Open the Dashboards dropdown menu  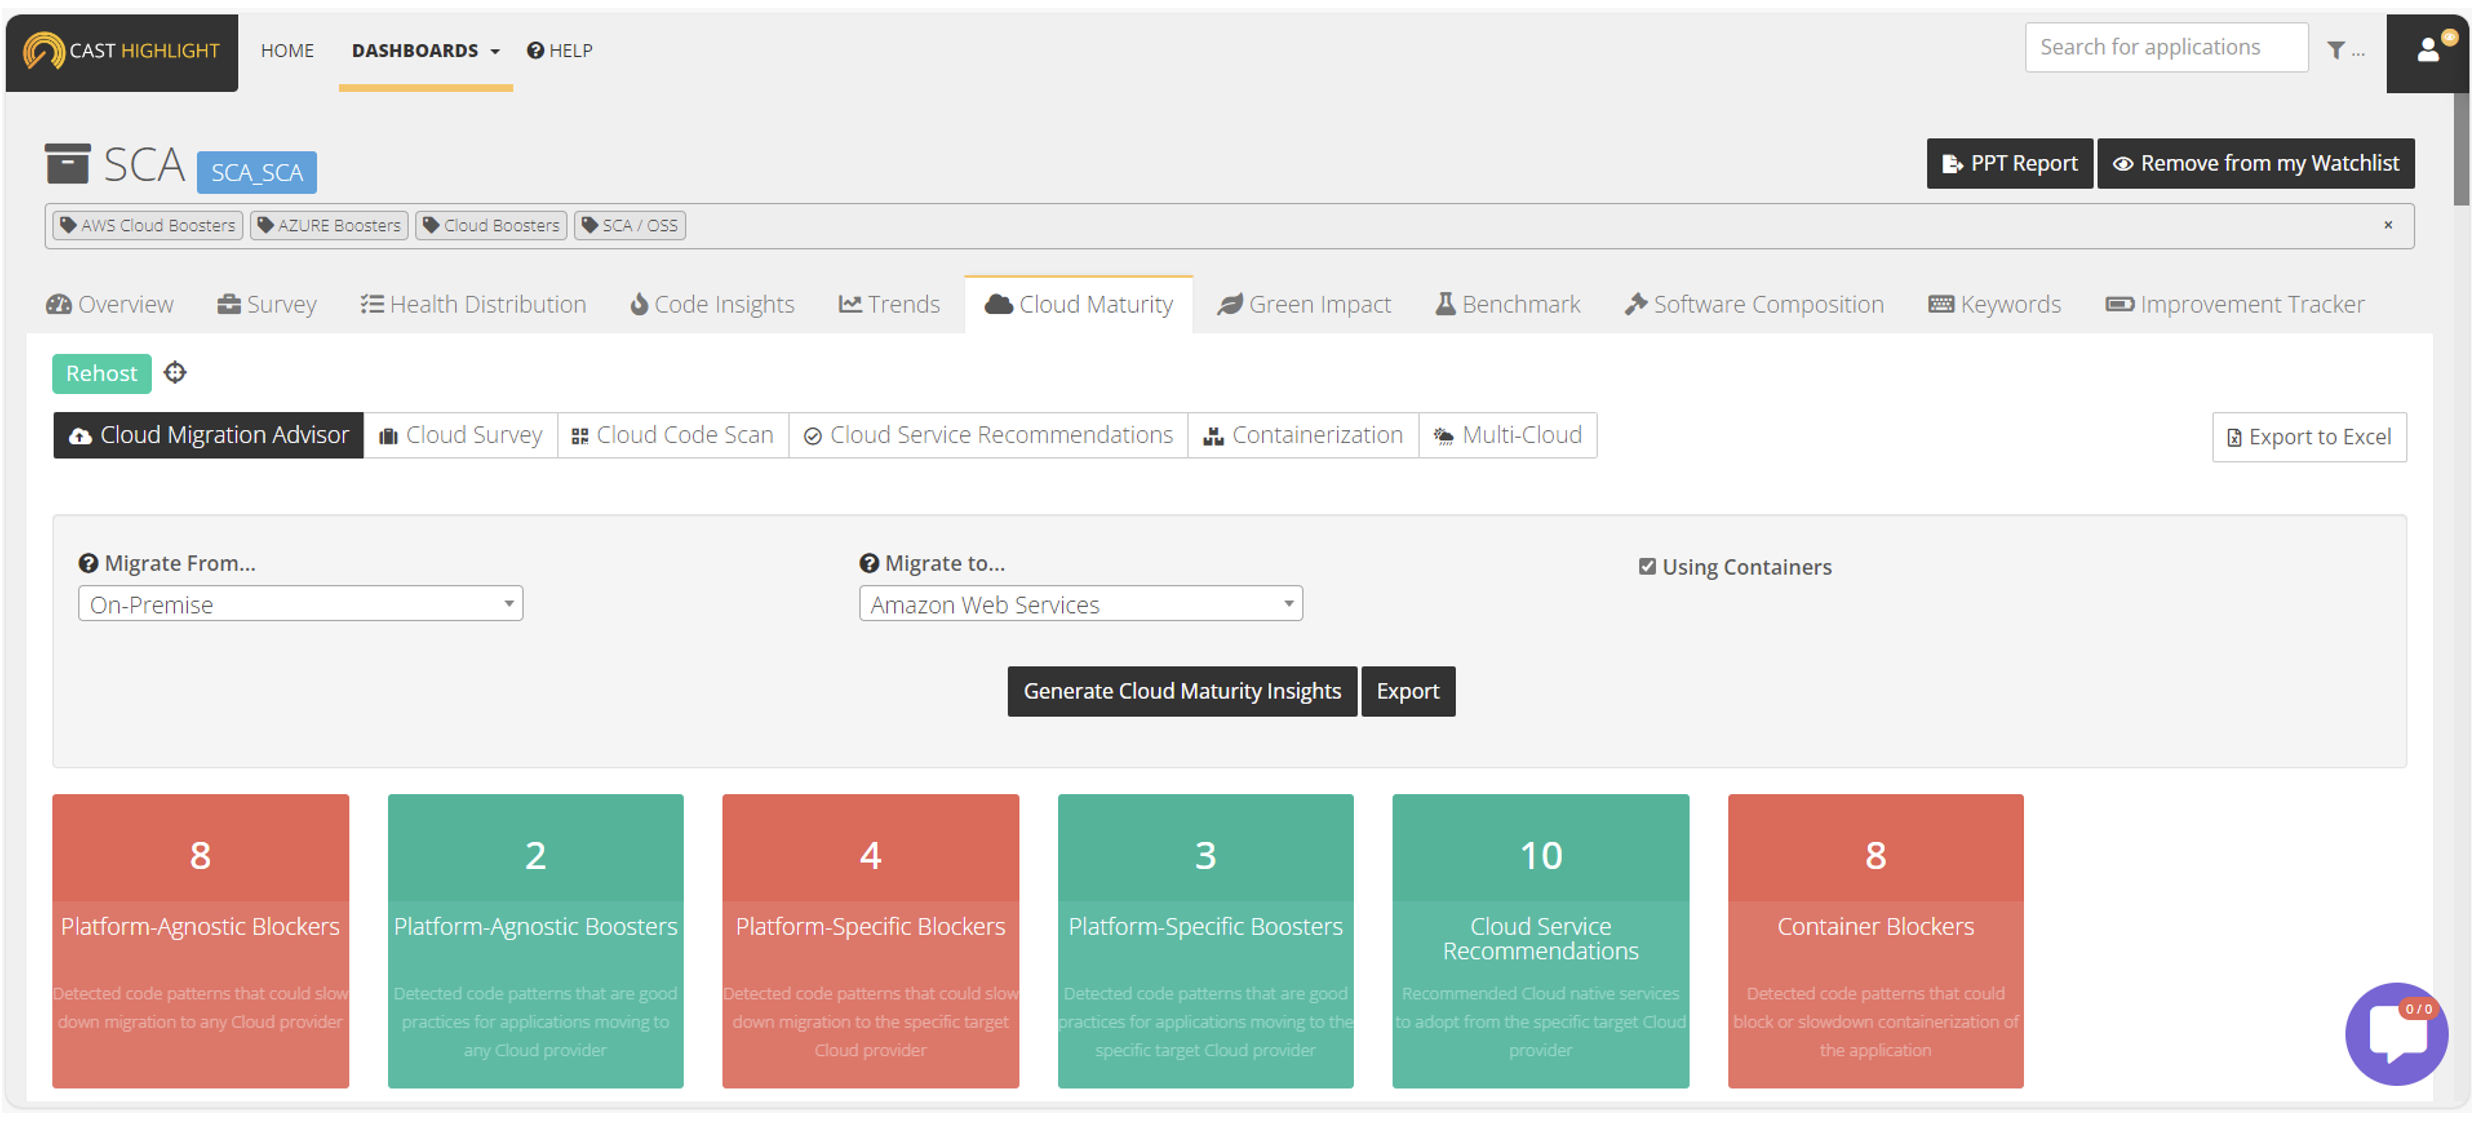[425, 50]
